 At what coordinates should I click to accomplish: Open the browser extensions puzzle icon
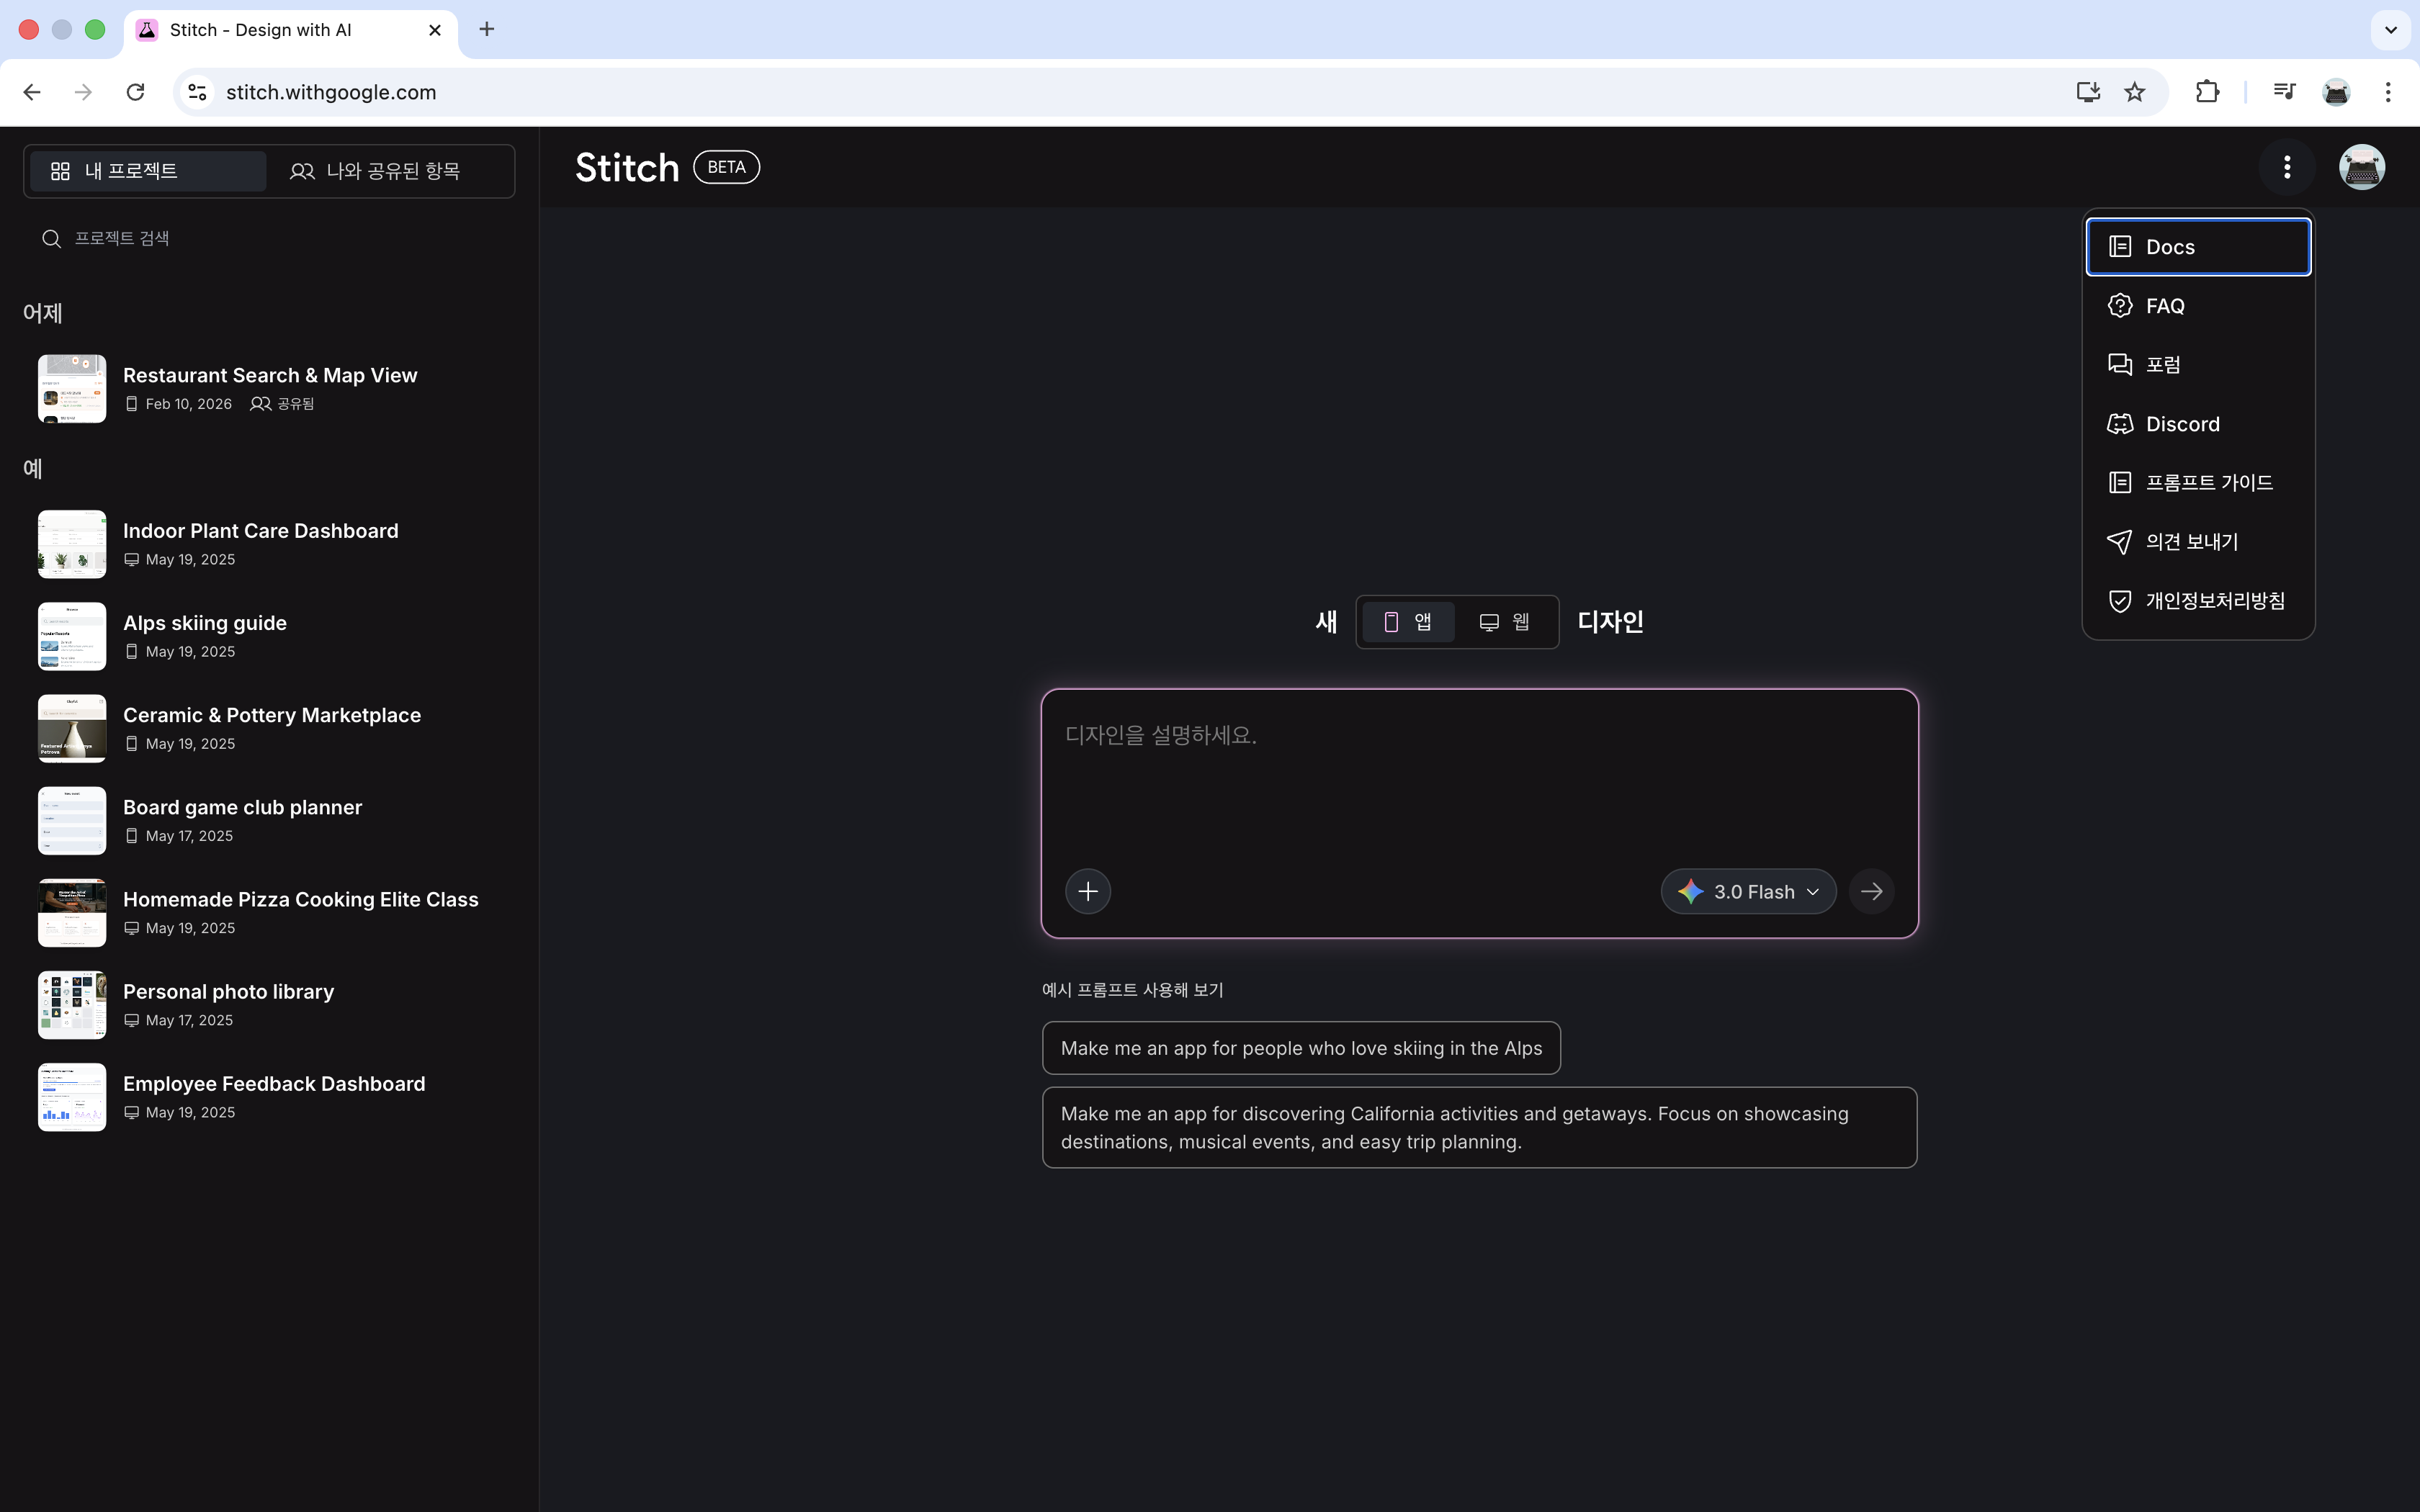(x=2207, y=92)
